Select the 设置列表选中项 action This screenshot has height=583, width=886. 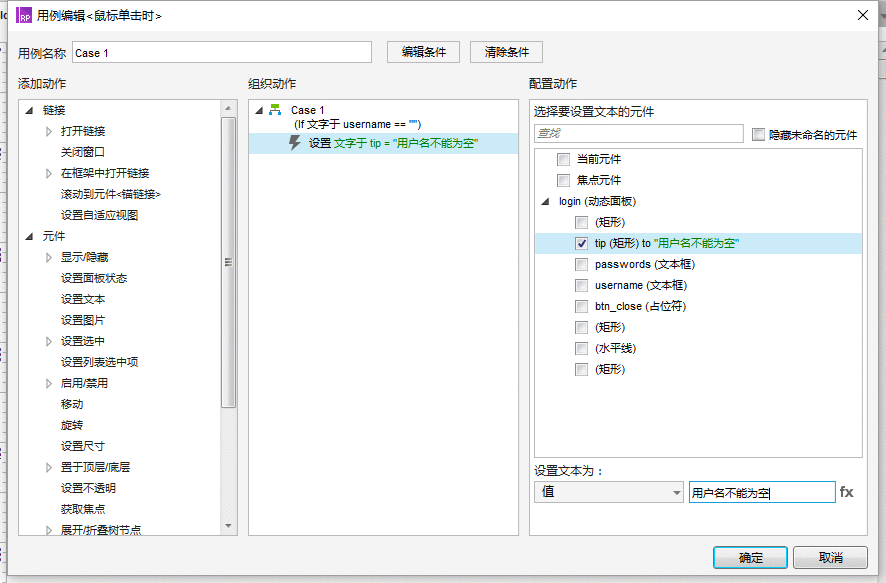pyautogui.click(x=99, y=362)
